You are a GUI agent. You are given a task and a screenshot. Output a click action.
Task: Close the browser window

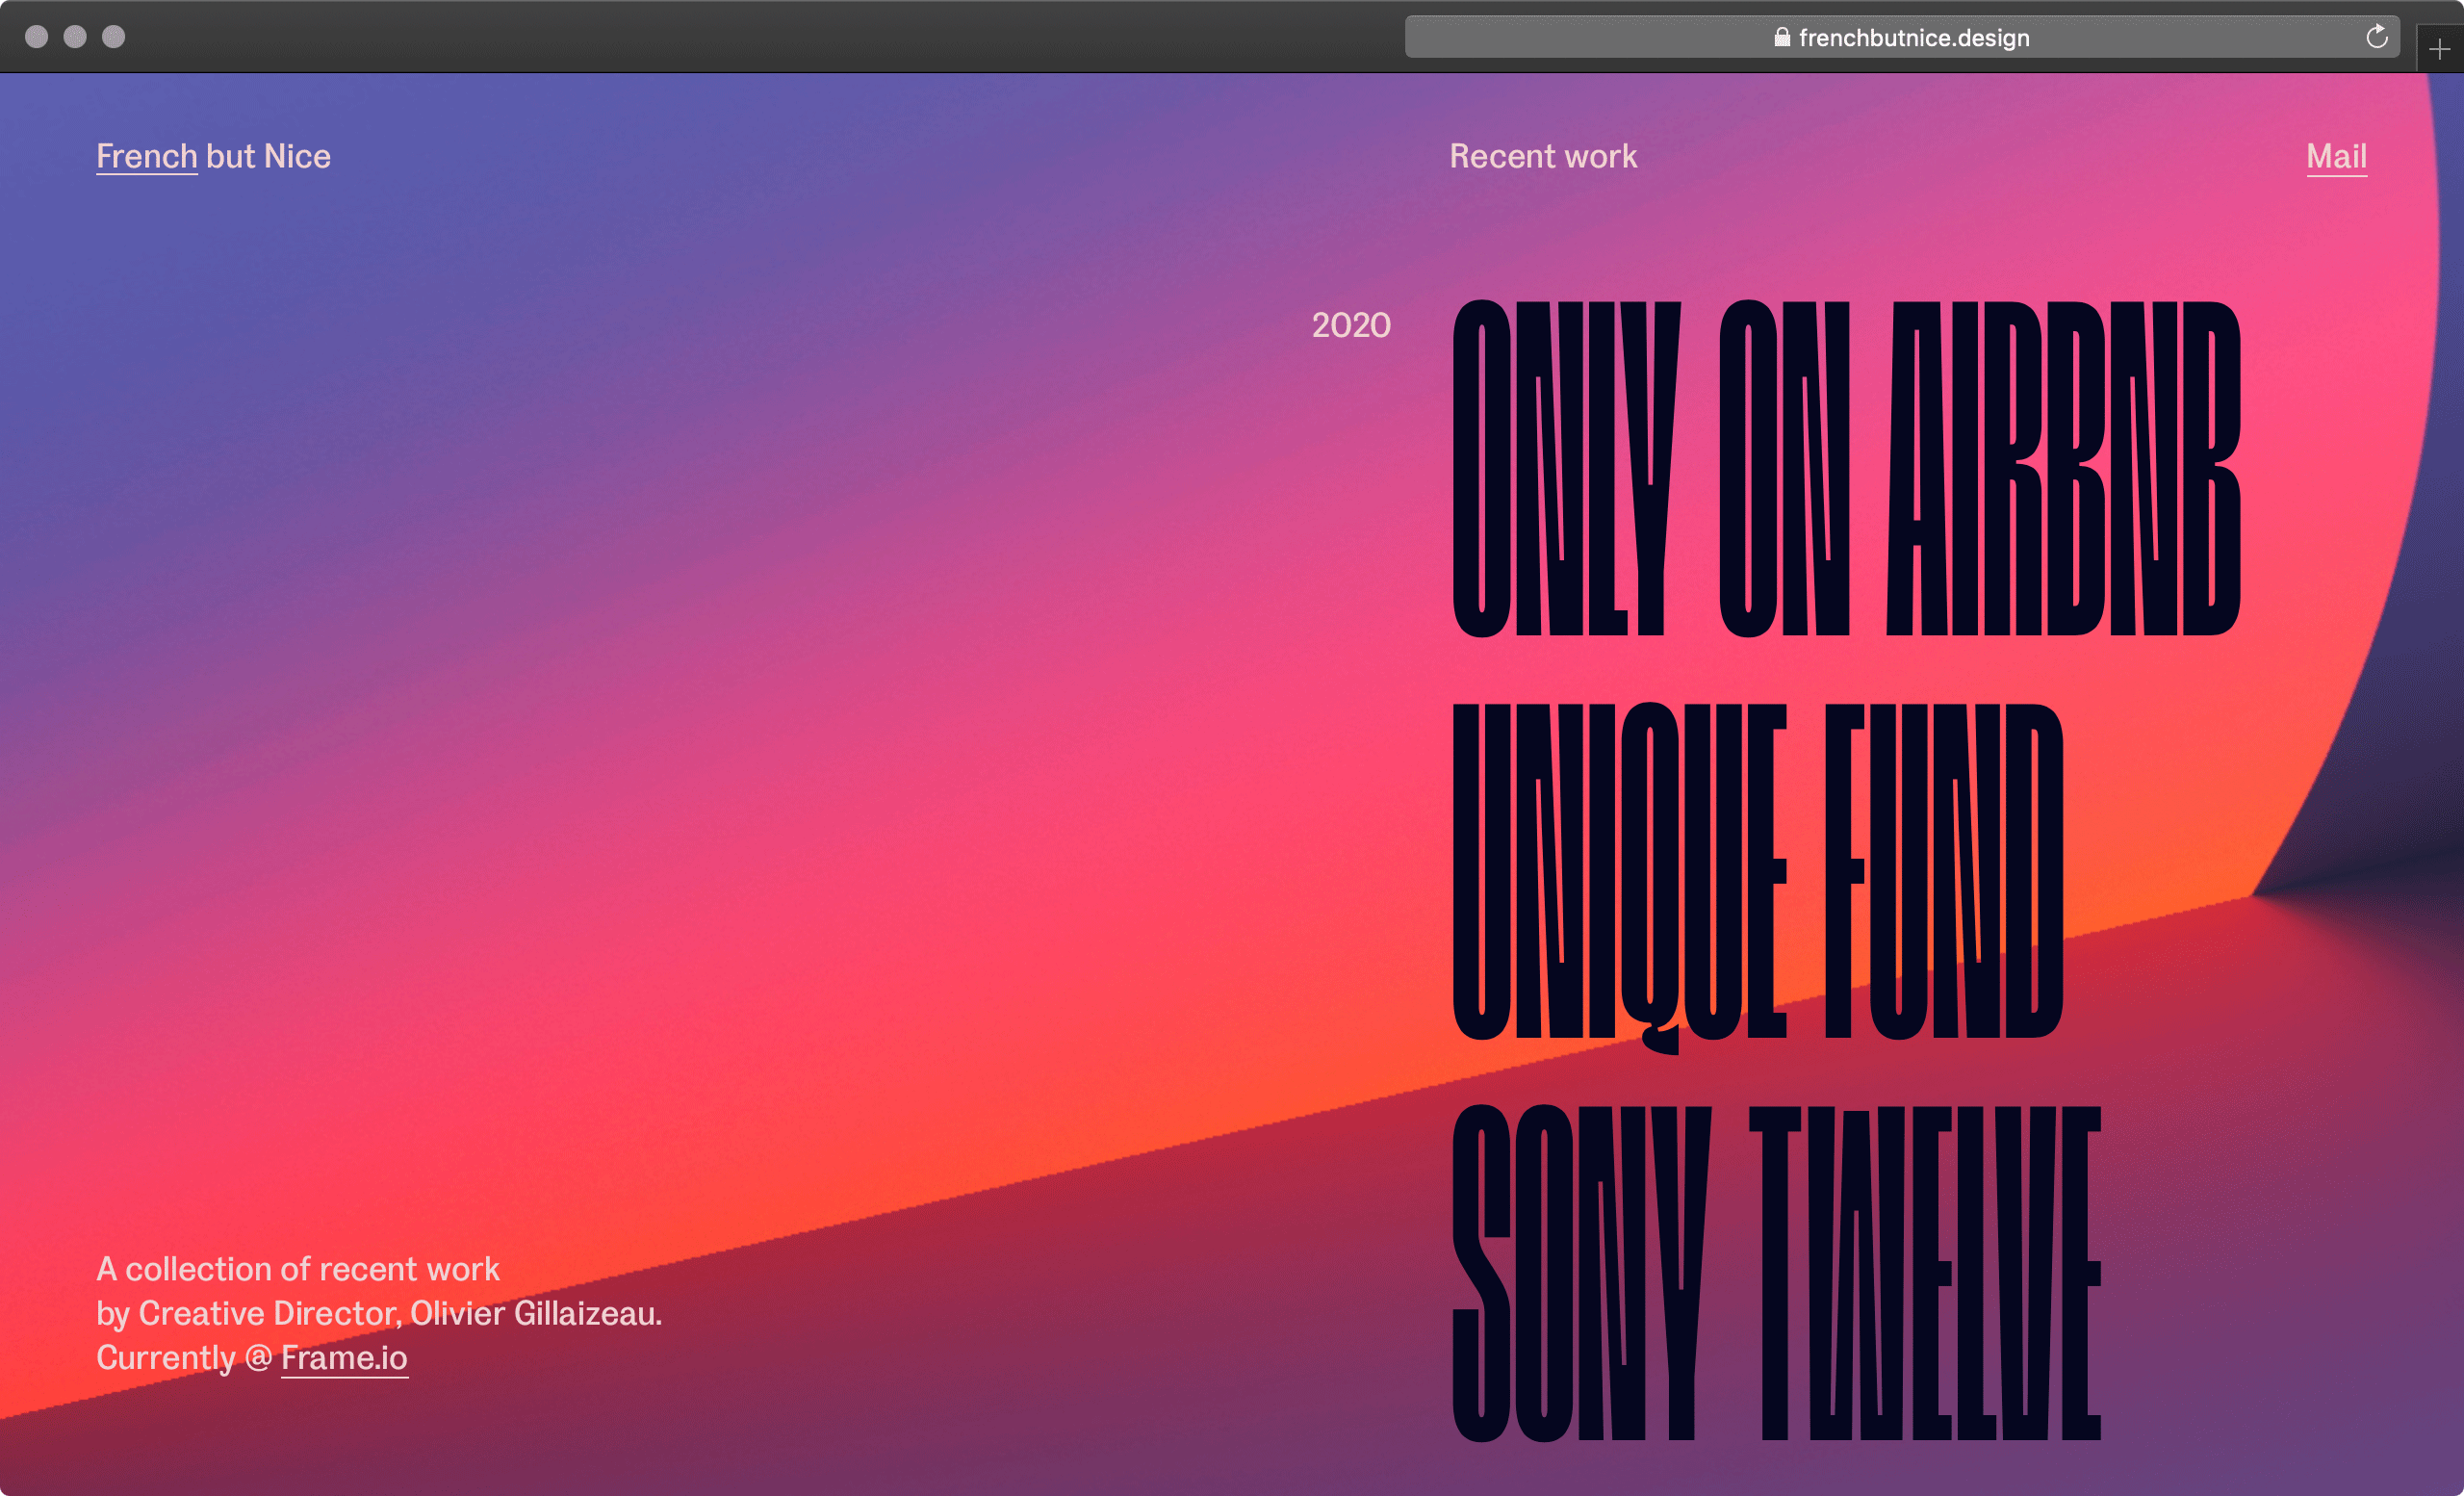[37, 37]
